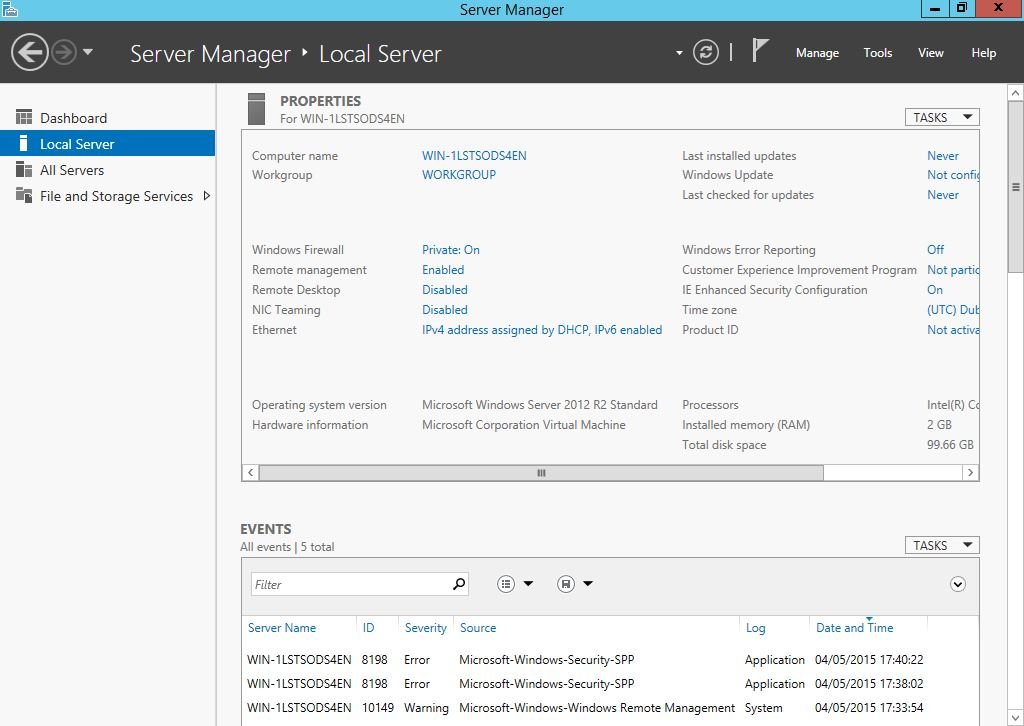Click the search magnifier in Filter box

(459, 584)
